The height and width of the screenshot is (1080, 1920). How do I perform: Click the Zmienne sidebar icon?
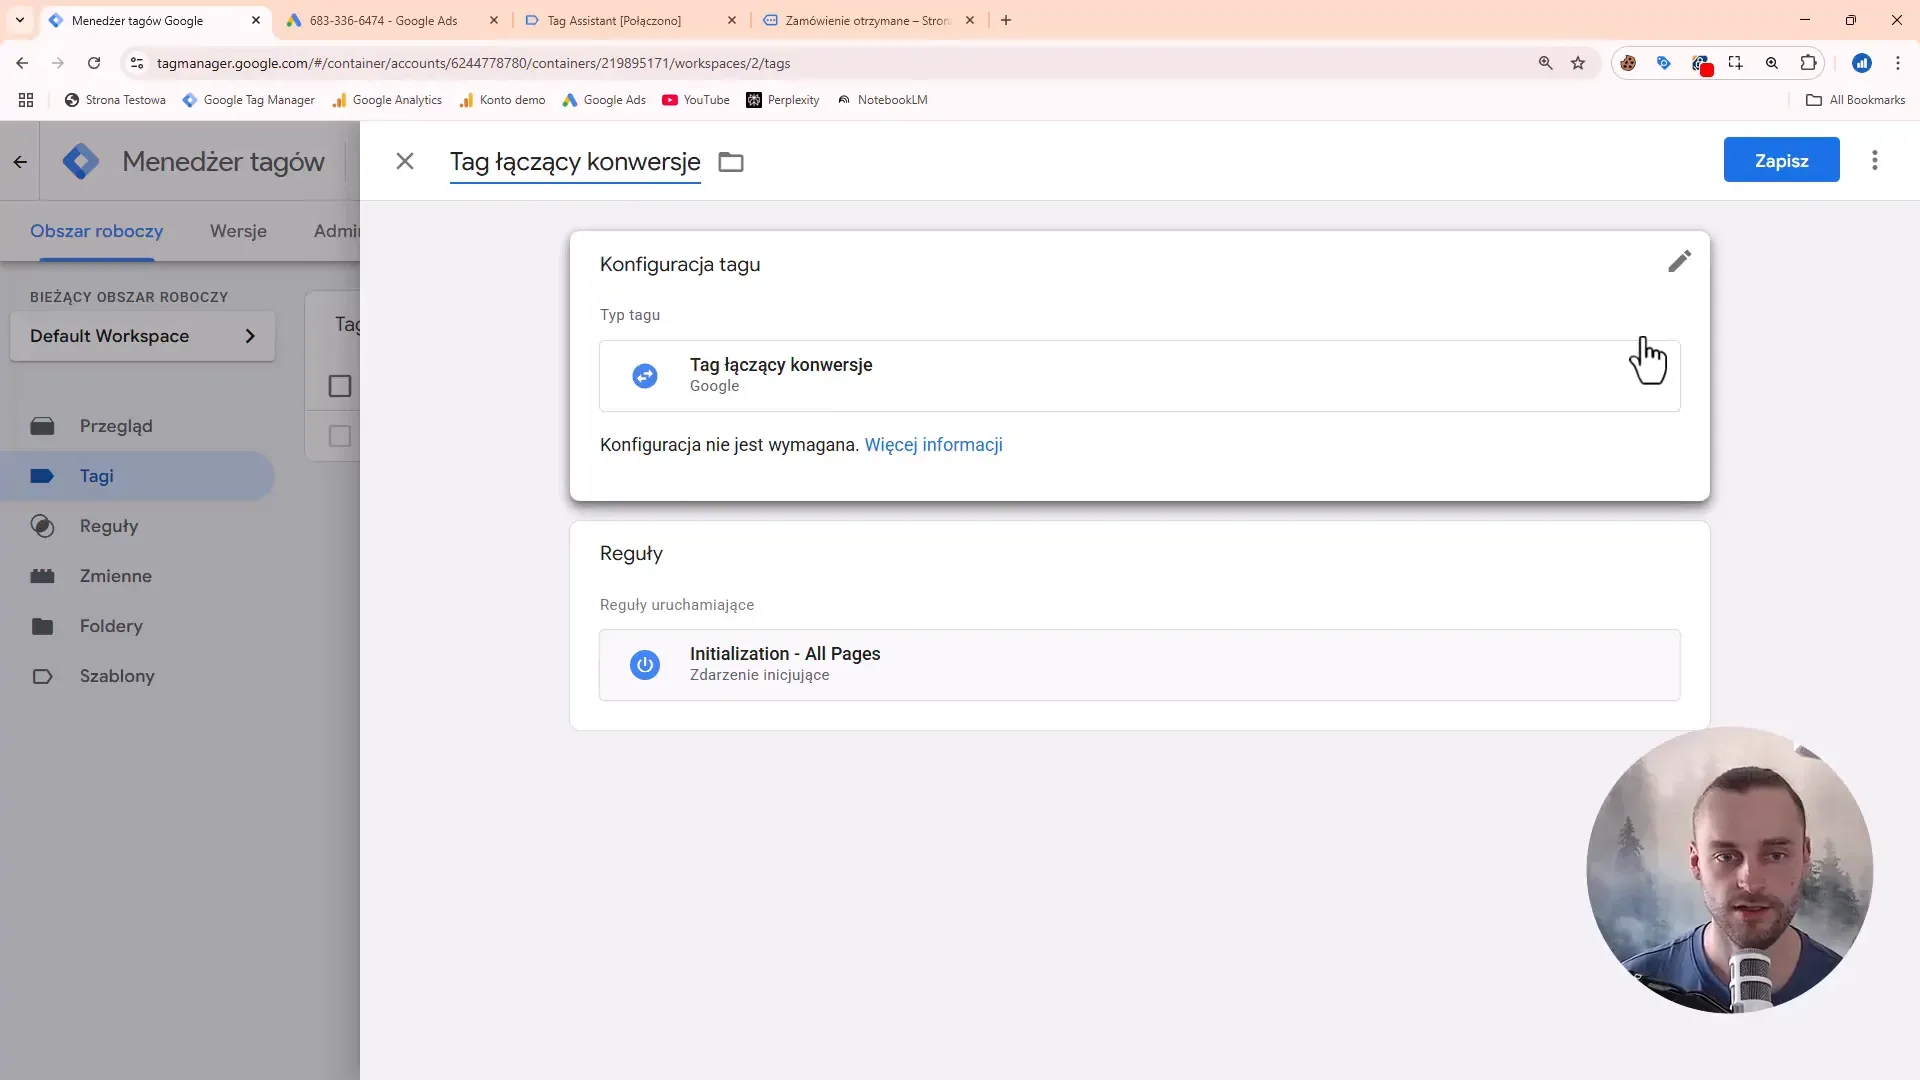coord(42,576)
